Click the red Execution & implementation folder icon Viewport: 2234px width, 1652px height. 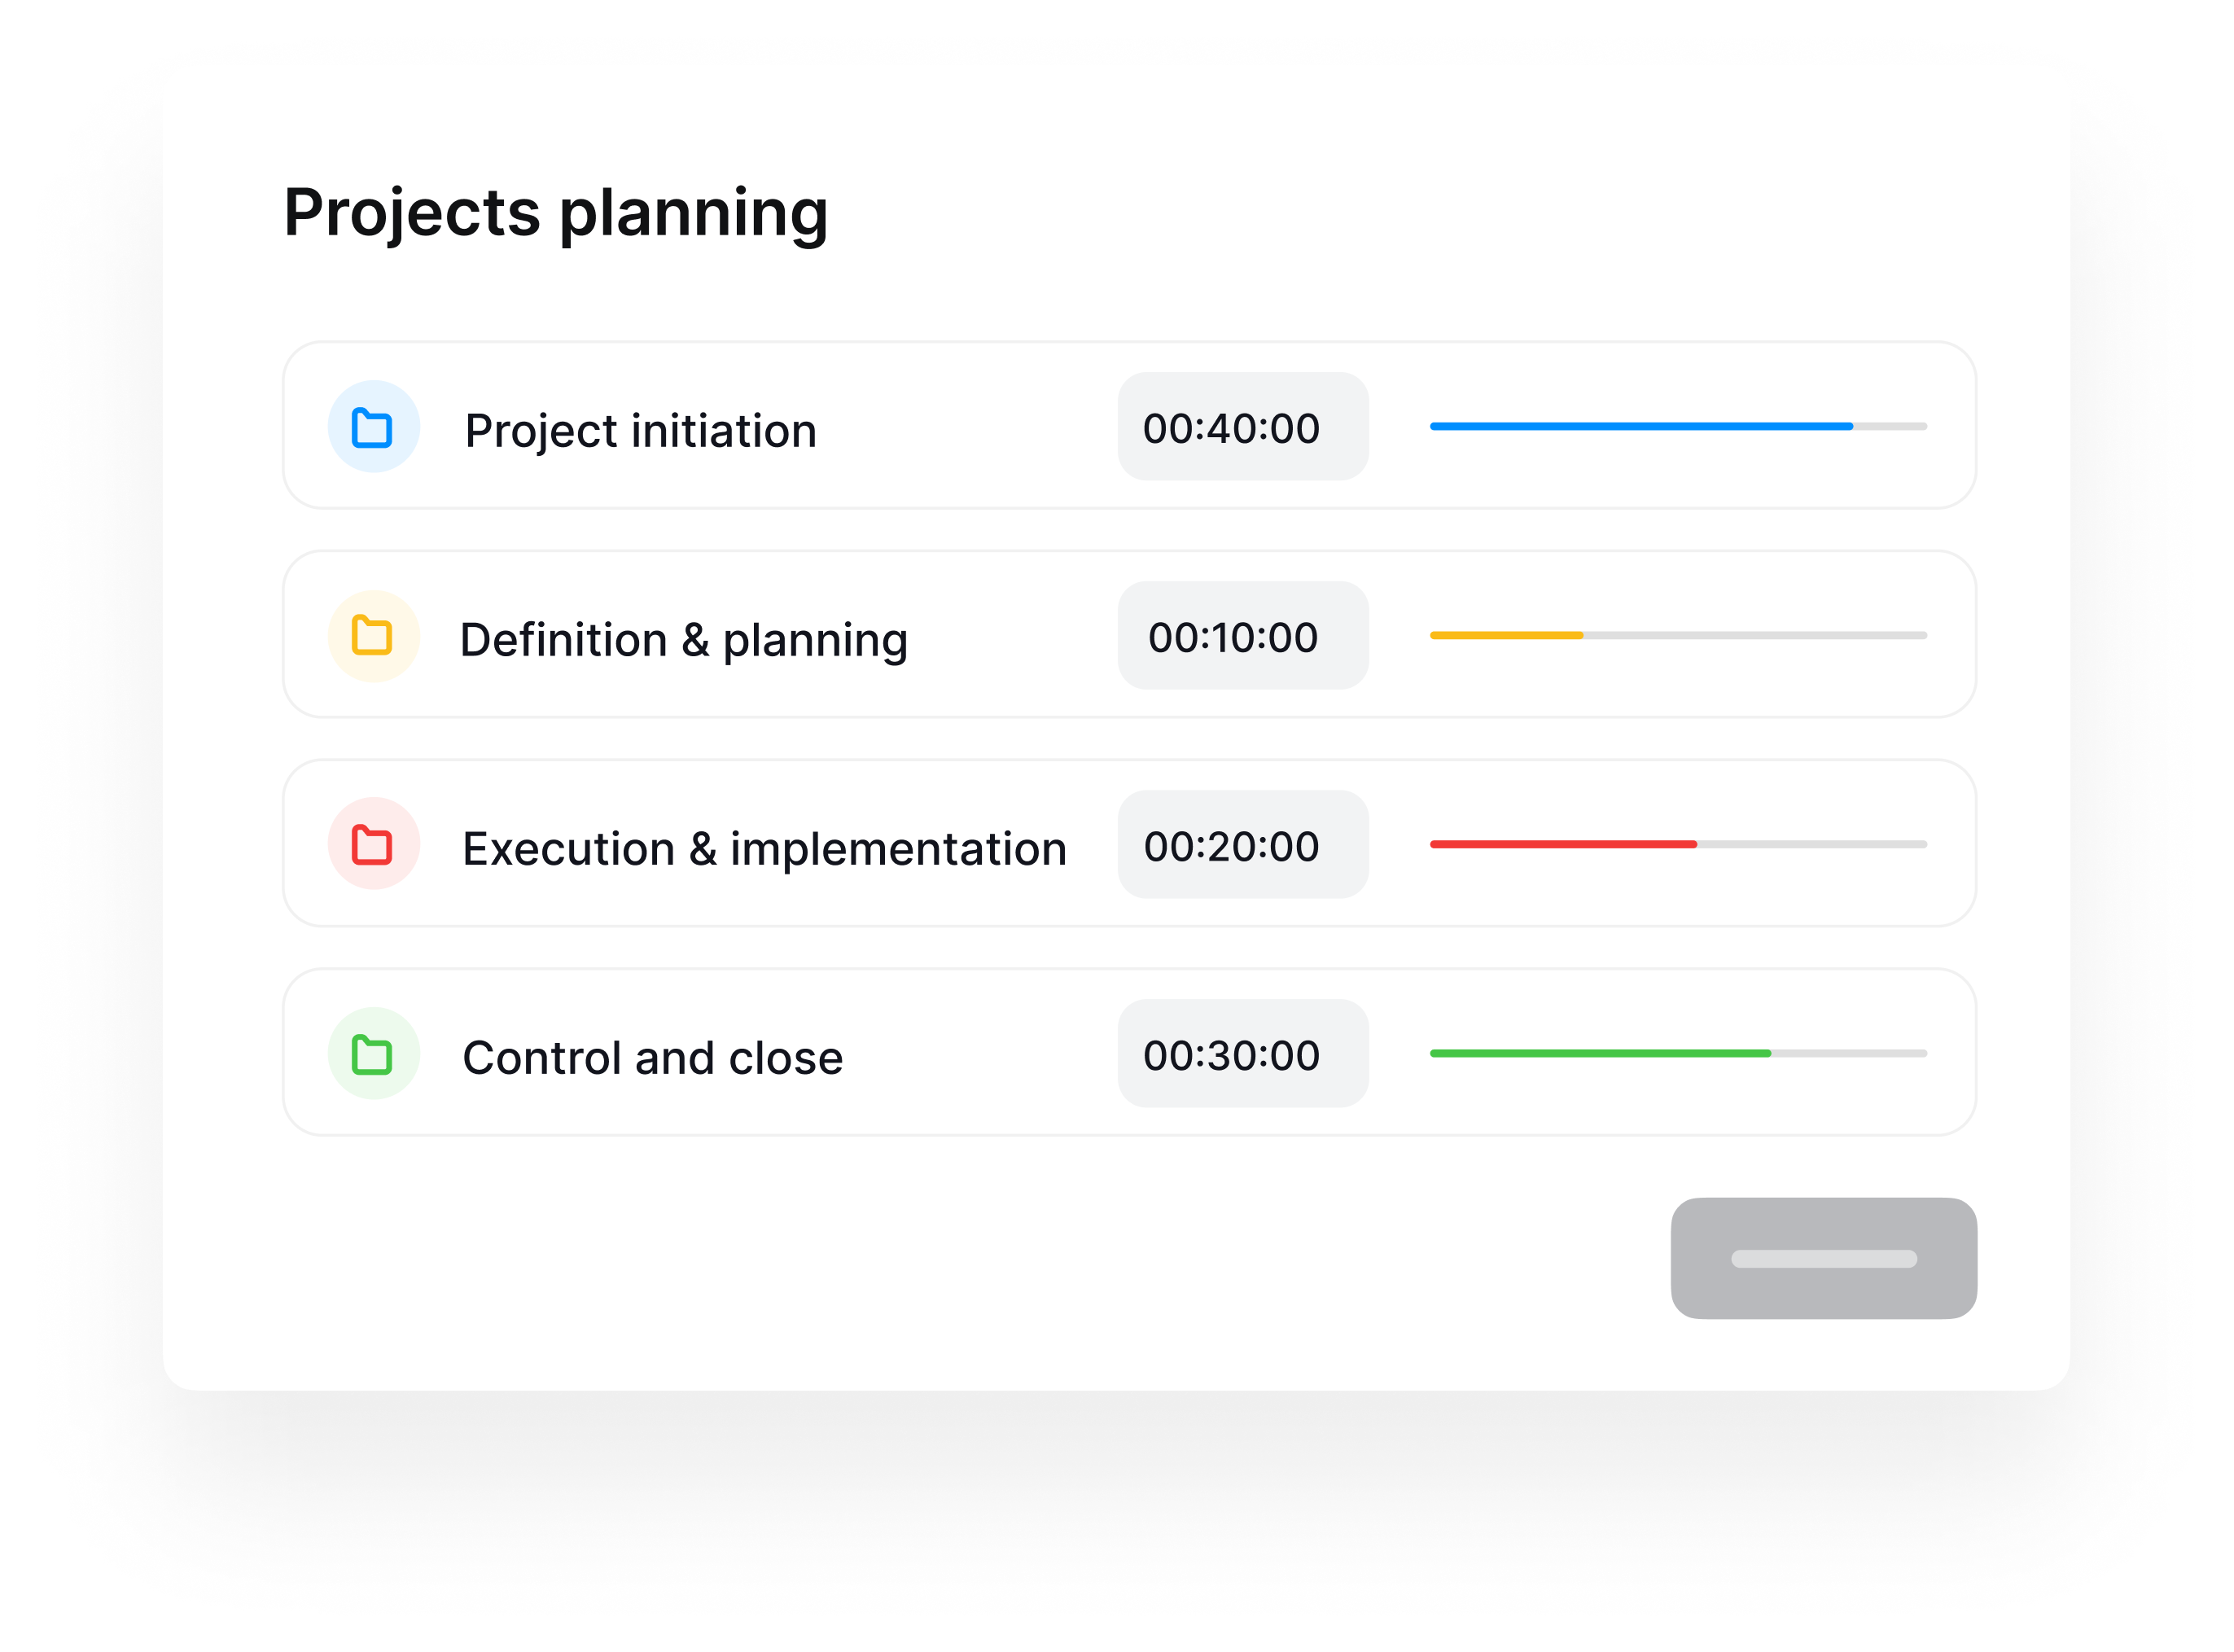click(373, 844)
